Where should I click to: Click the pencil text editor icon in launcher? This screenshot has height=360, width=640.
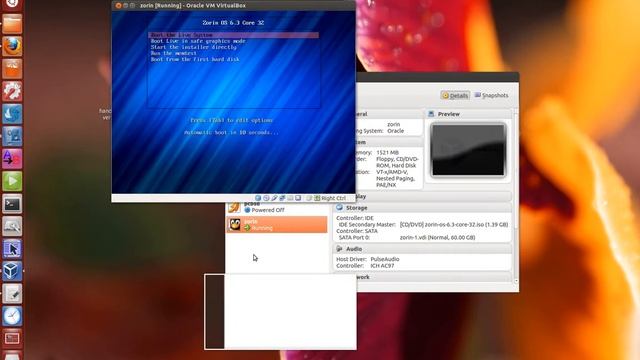[12, 293]
